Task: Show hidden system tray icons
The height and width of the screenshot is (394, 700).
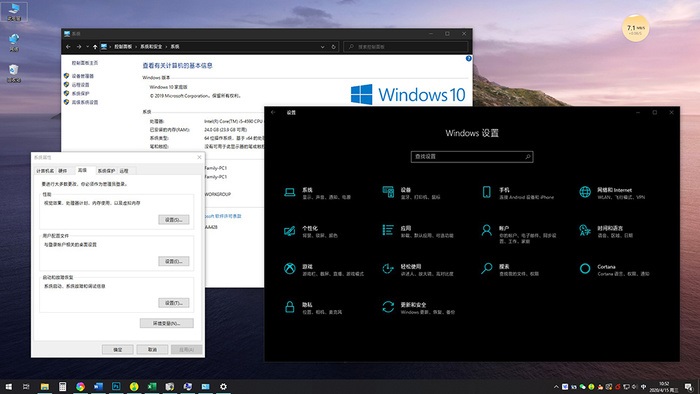Action: click(556, 387)
